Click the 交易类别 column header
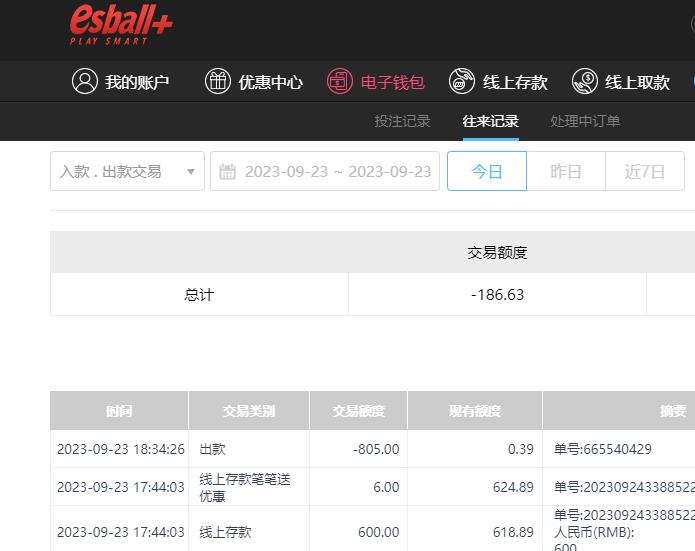695x551 pixels. (x=249, y=411)
